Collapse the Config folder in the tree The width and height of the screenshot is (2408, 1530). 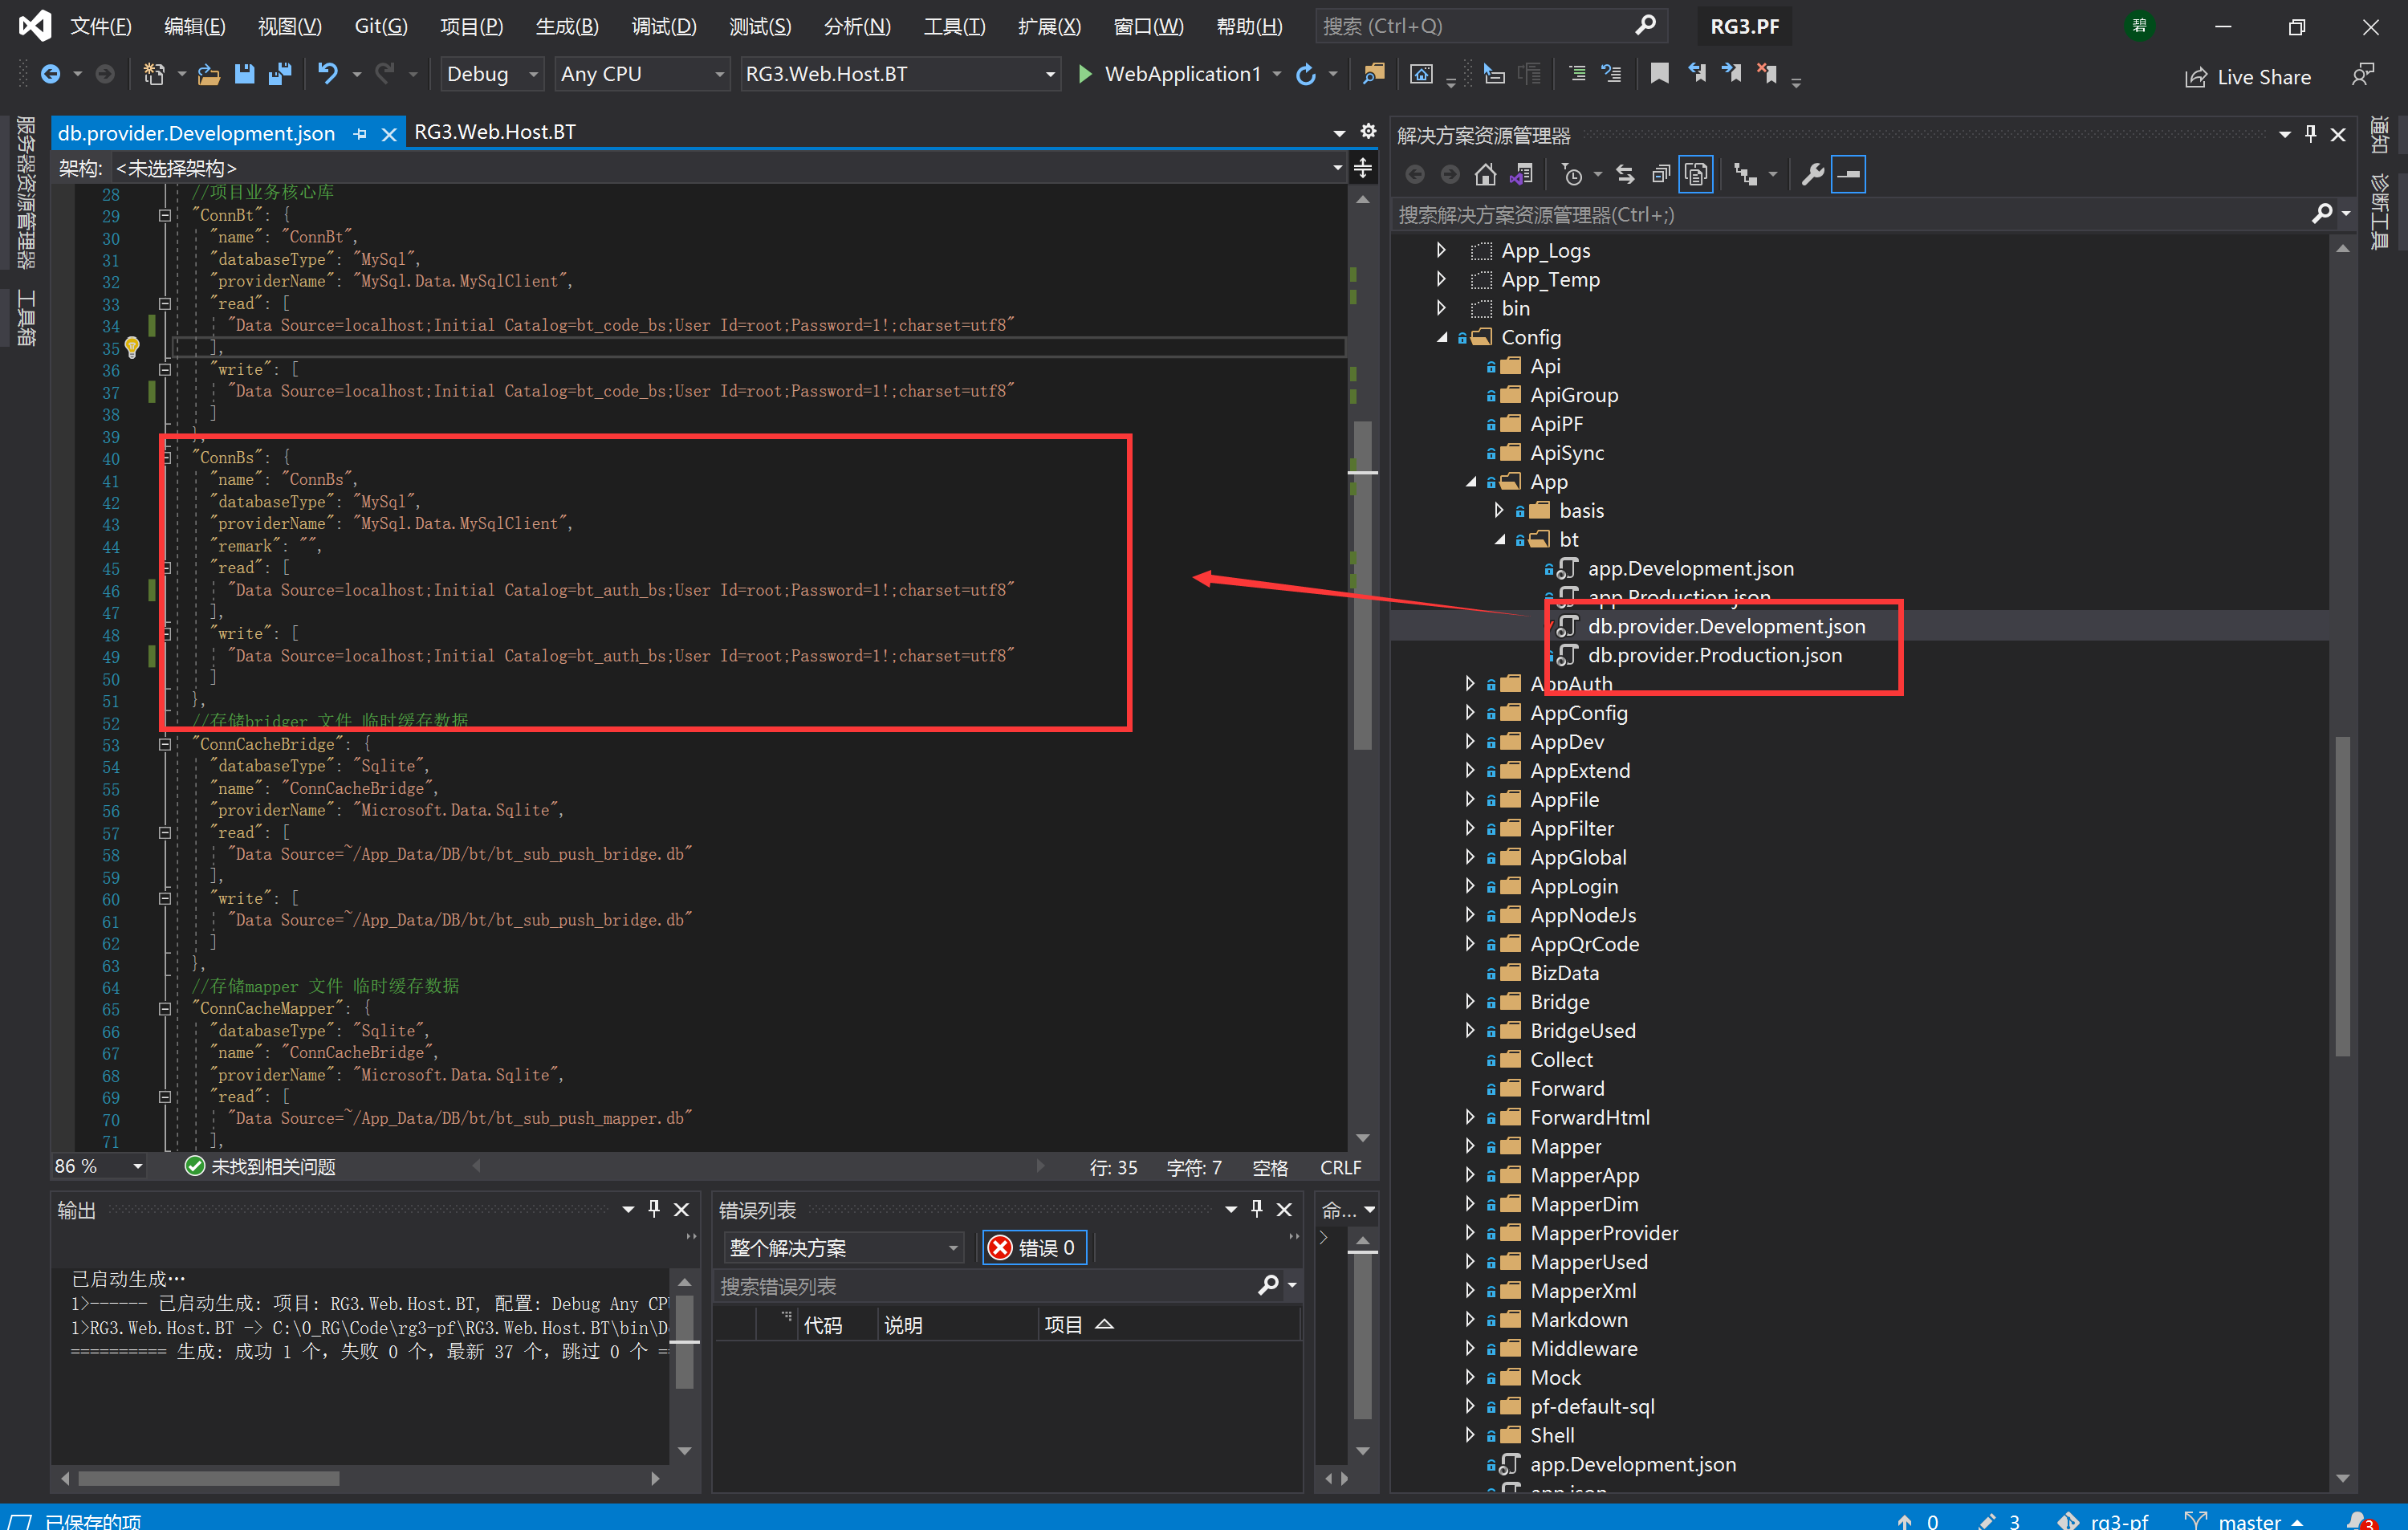(x=1442, y=338)
